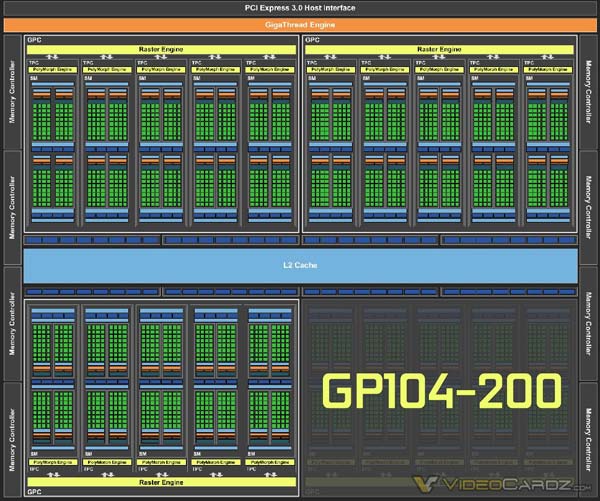The height and width of the screenshot is (501, 600).
Task: Select the second Memory Controller on the left side
Action: (12, 207)
